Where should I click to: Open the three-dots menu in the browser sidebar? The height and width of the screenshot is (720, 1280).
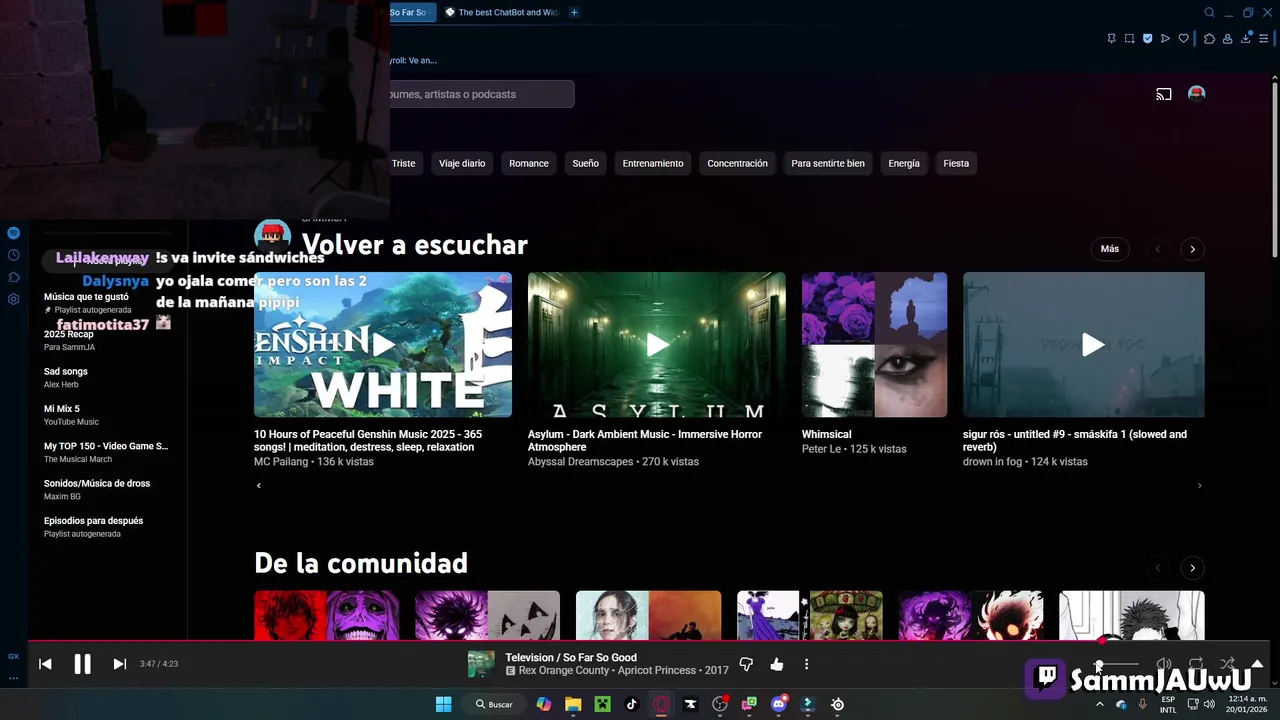click(13, 678)
